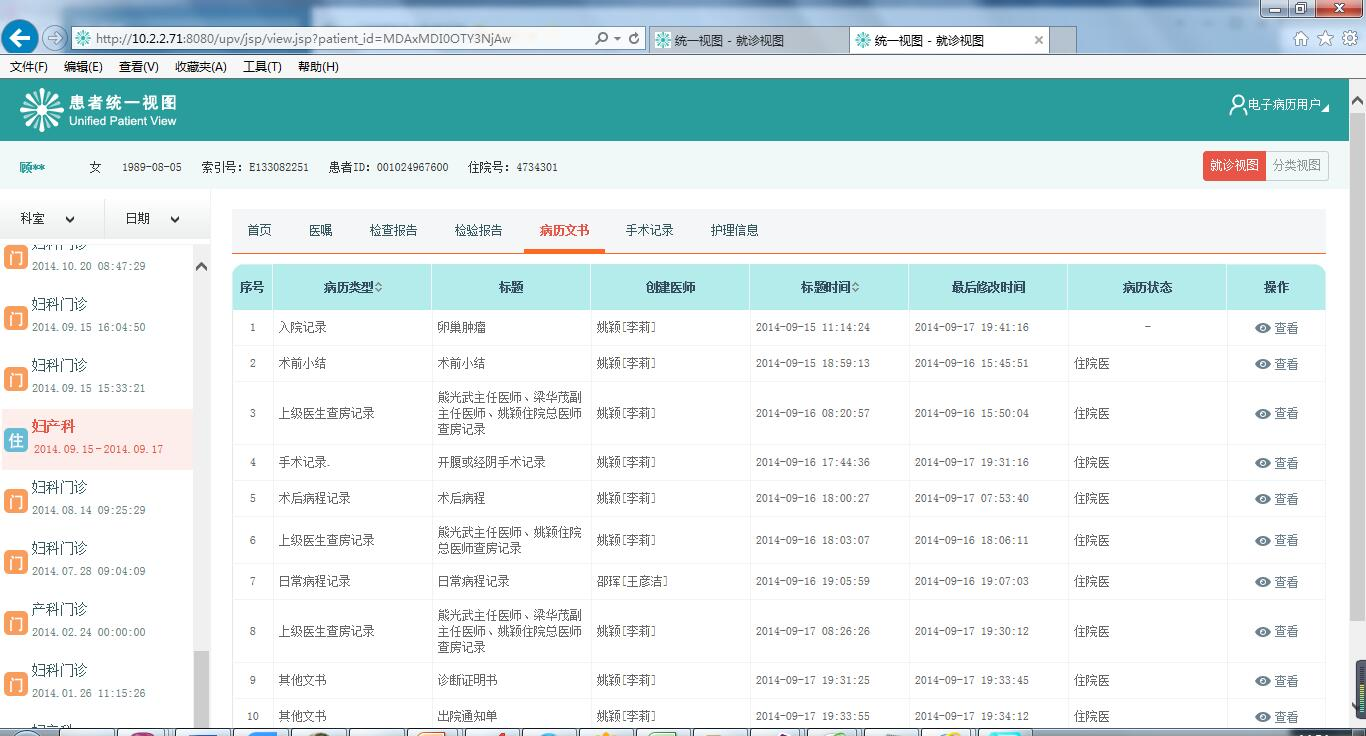Click the 门 icon beside 产科门诊 visit

point(15,623)
